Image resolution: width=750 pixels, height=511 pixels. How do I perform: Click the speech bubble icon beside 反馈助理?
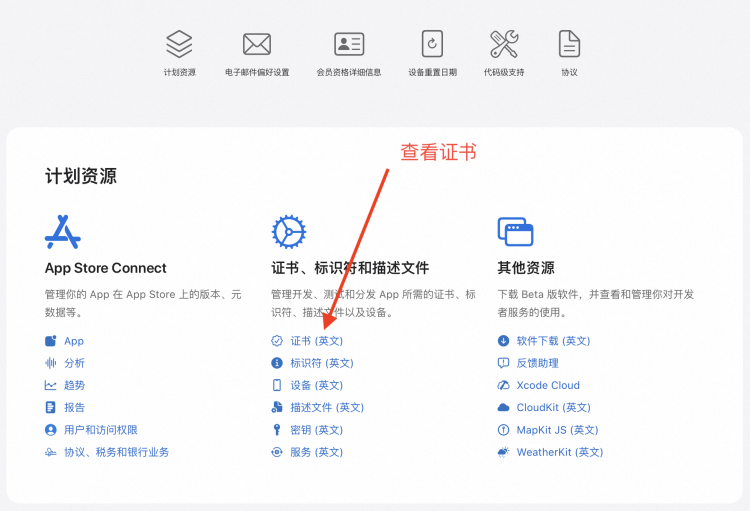[503, 363]
